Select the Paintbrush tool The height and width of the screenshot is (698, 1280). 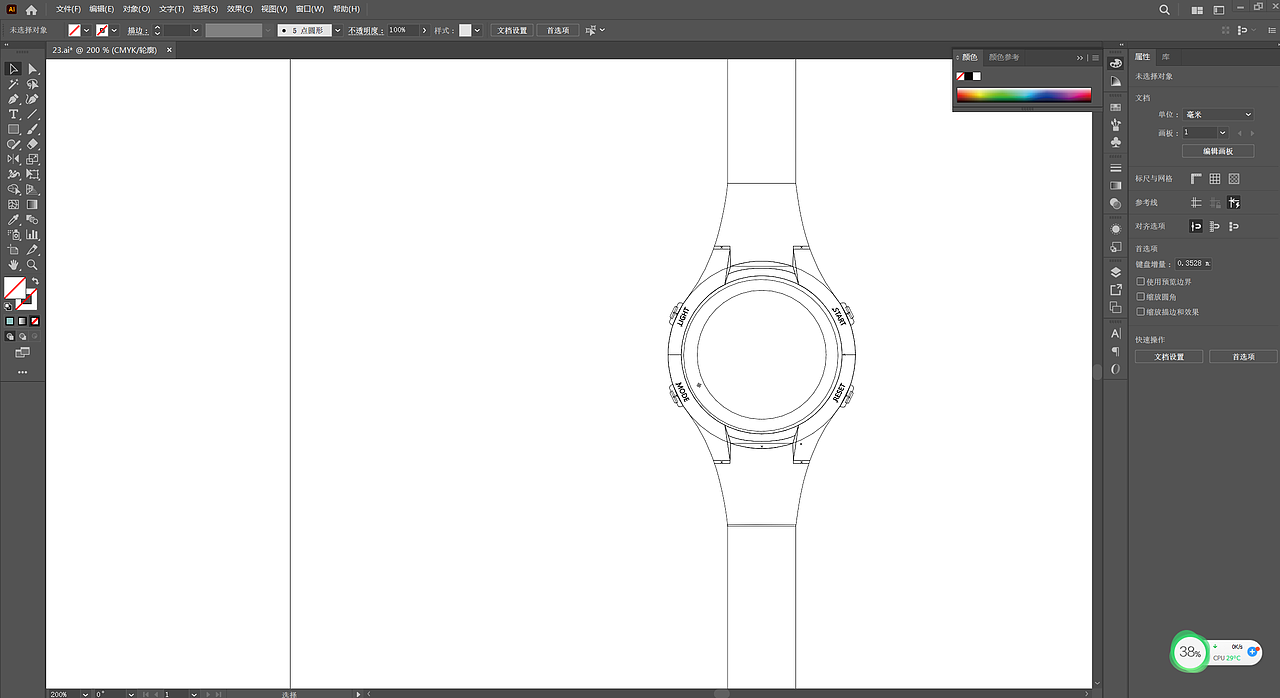tap(33, 129)
